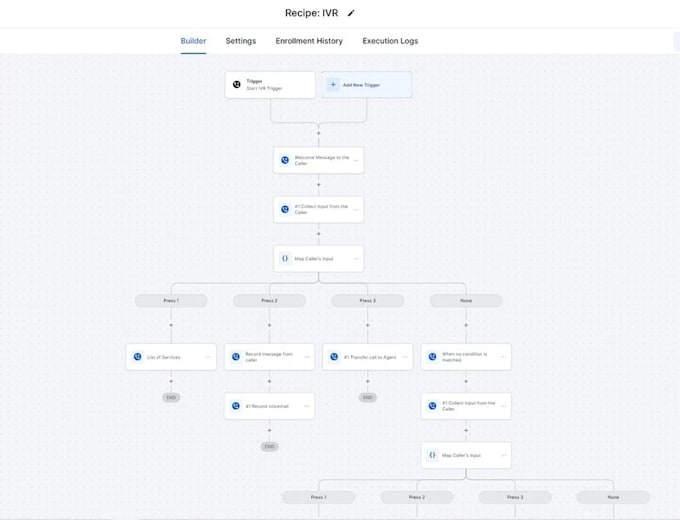The height and width of the screenshot is (520, 680).
Task: Add a step below When no condition is matched
Action: (x=466, y=381)
